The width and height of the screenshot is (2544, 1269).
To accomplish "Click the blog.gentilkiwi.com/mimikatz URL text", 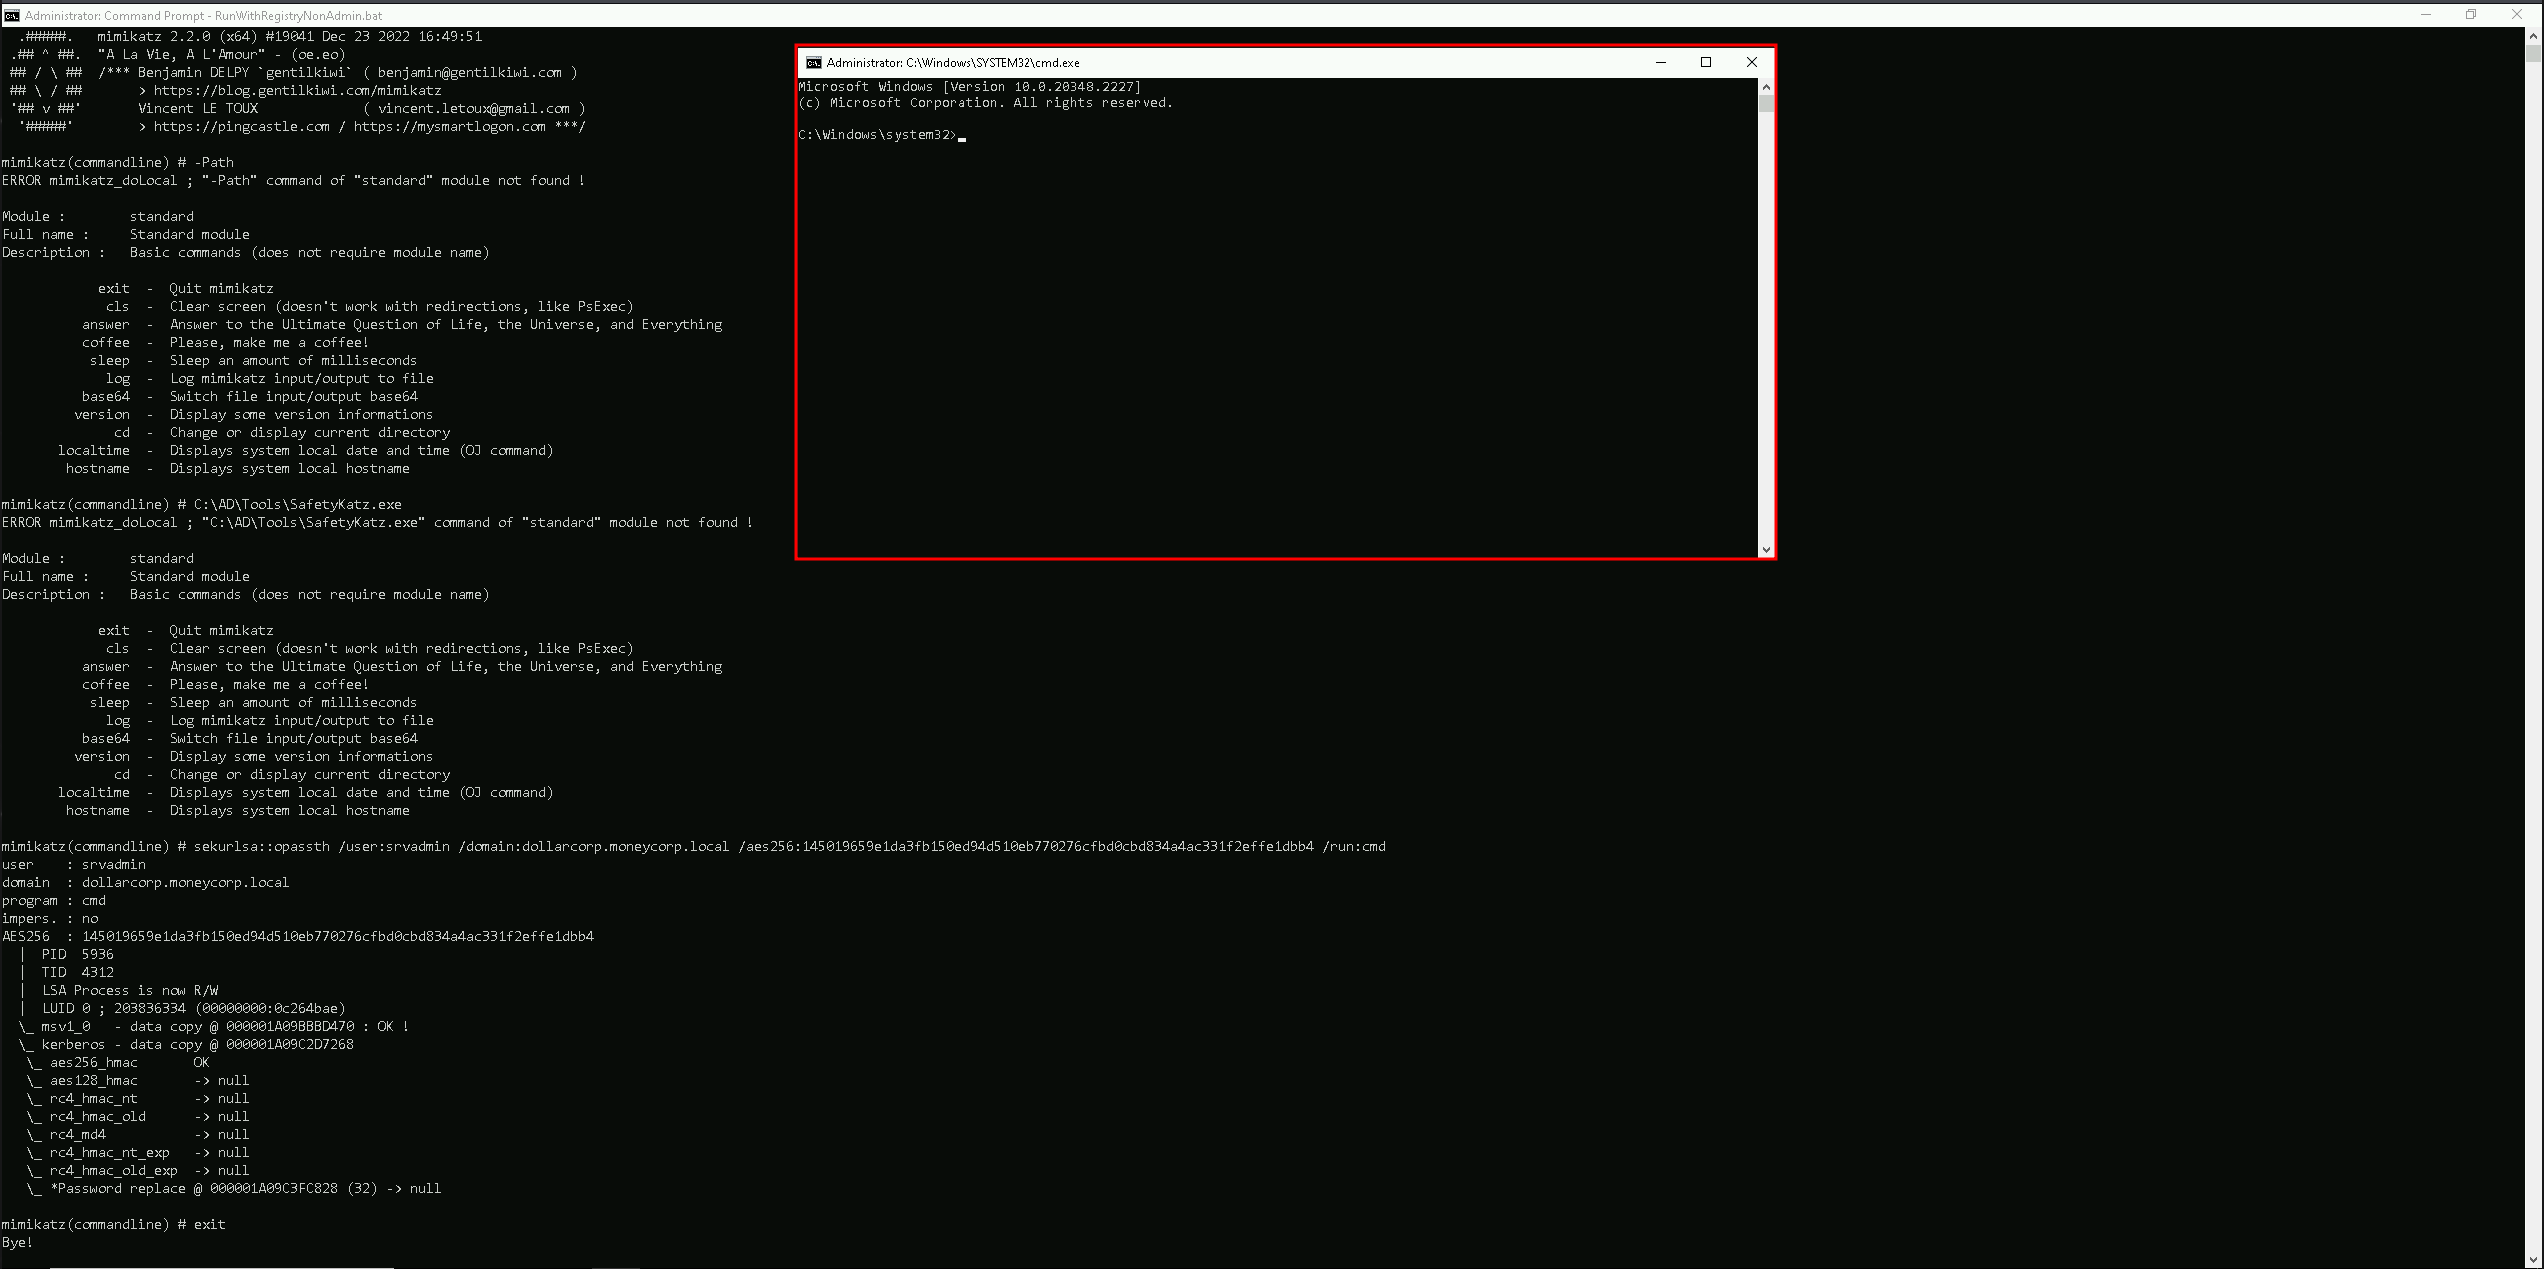I will (297, 90).
